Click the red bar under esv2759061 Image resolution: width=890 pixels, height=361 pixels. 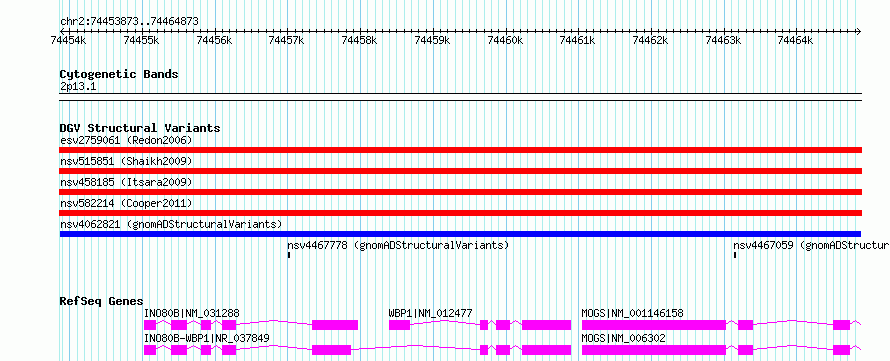coord(461,150)
